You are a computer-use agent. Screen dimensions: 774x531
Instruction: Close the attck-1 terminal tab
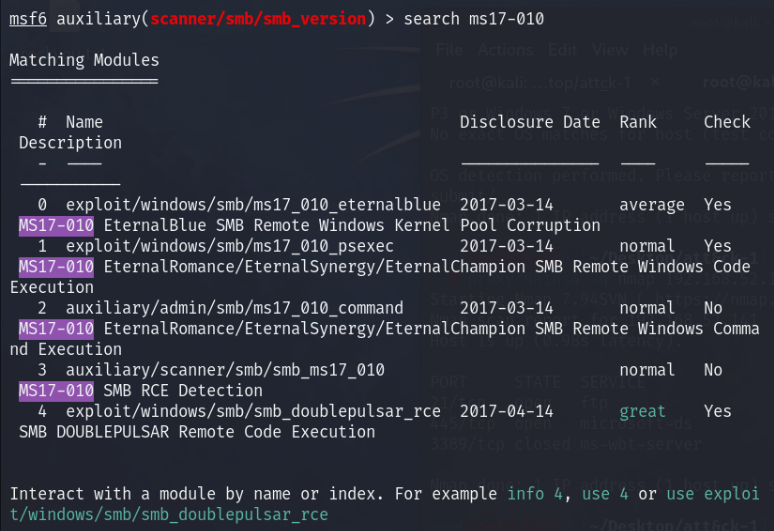coord(654,82)
